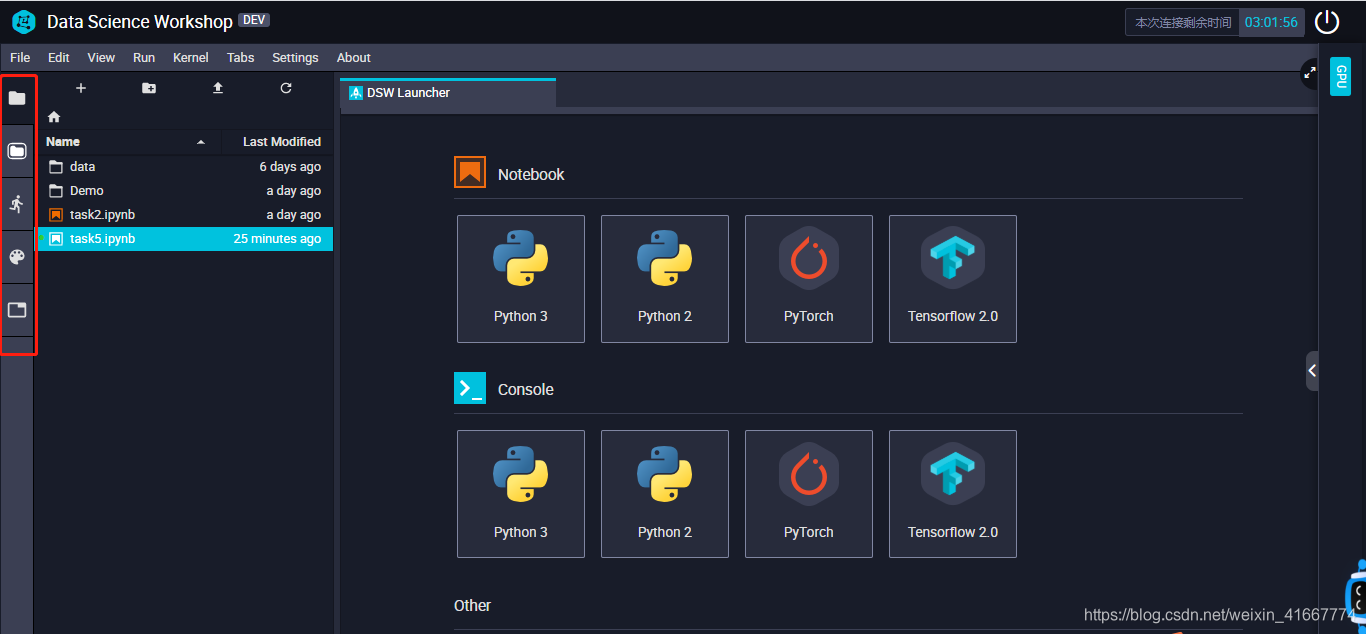This screenshot has width=1366, height=634.
Task: Open the running sessions sidebar icon
Action: (17, 204)
